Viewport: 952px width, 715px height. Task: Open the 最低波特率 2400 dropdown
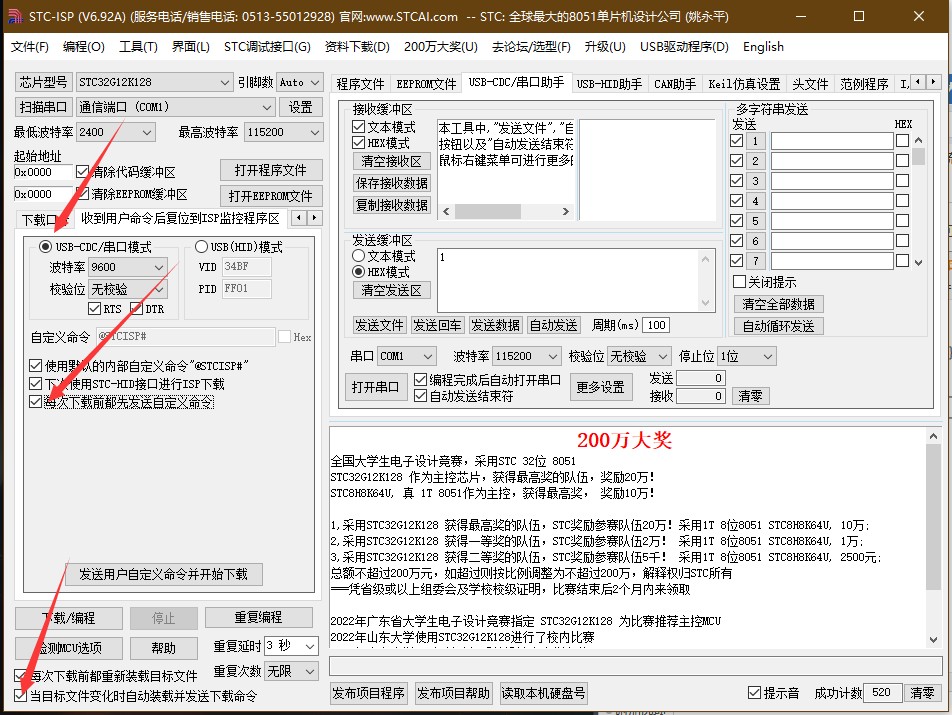pyautogui.click(x=146, y=132)
